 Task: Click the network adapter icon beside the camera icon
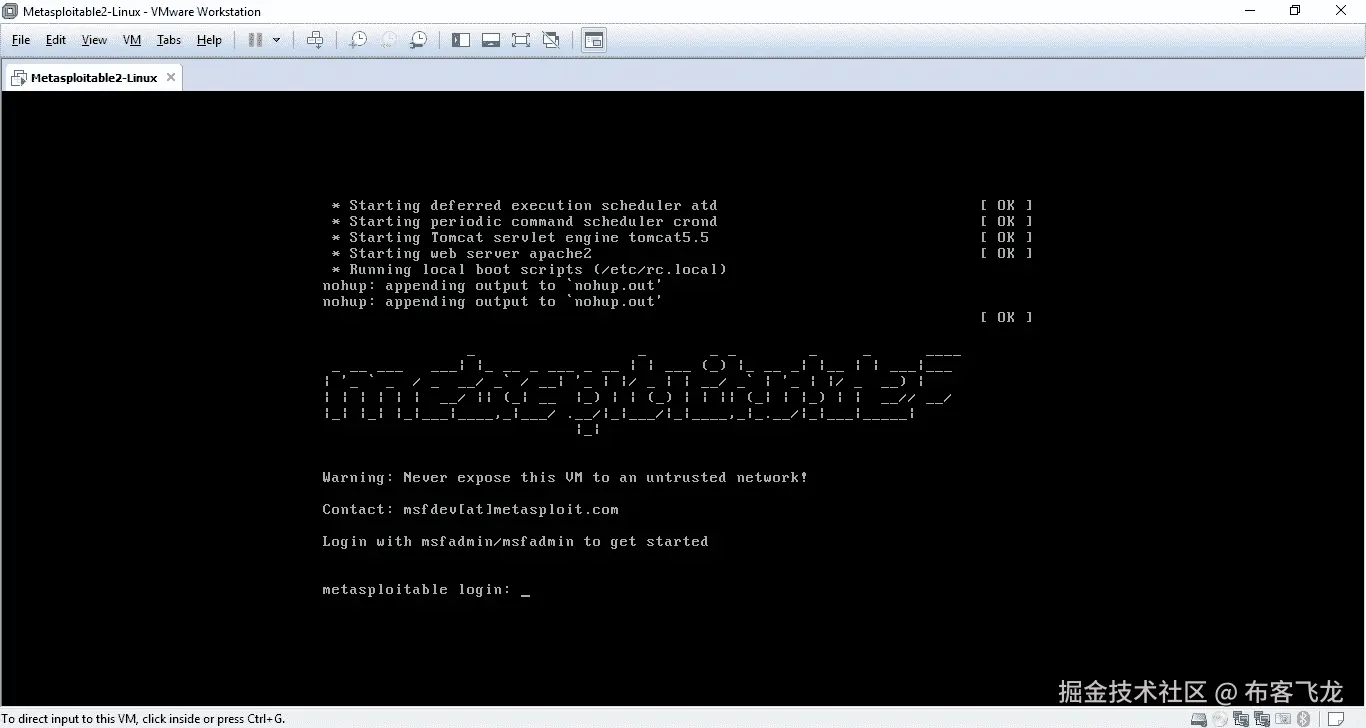(x=1262, y=718)
